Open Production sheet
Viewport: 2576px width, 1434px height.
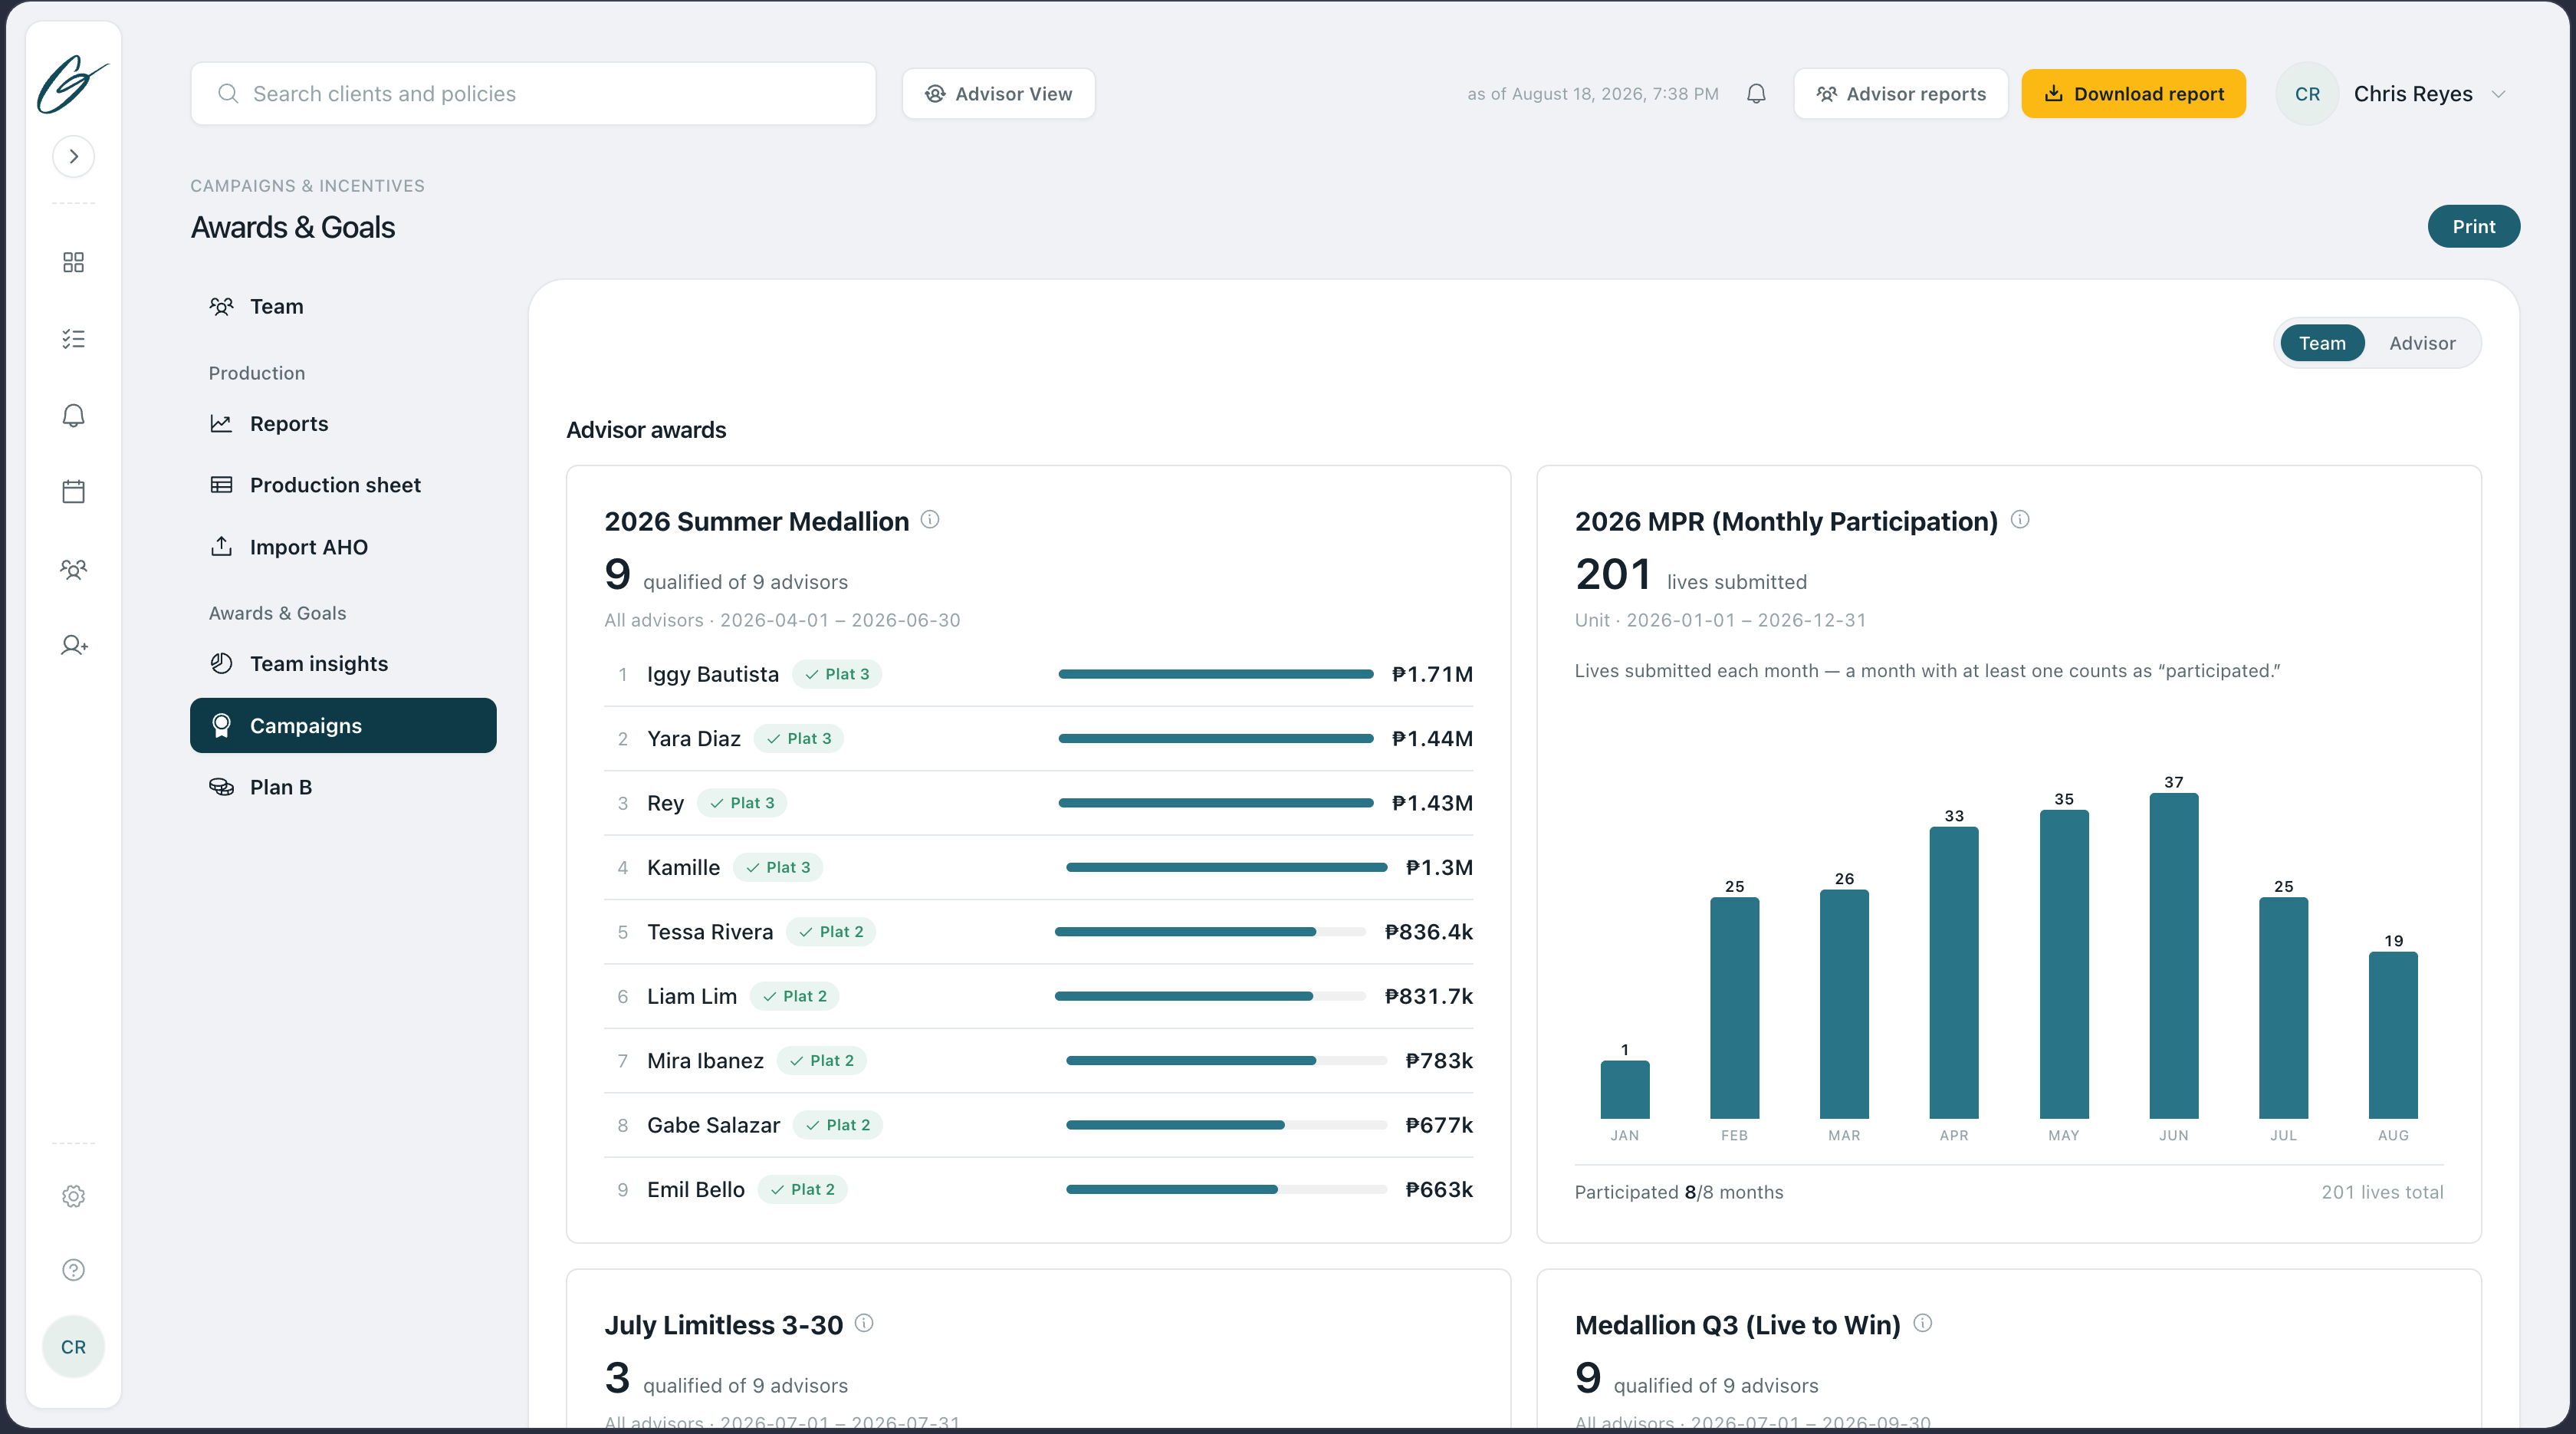343,485
